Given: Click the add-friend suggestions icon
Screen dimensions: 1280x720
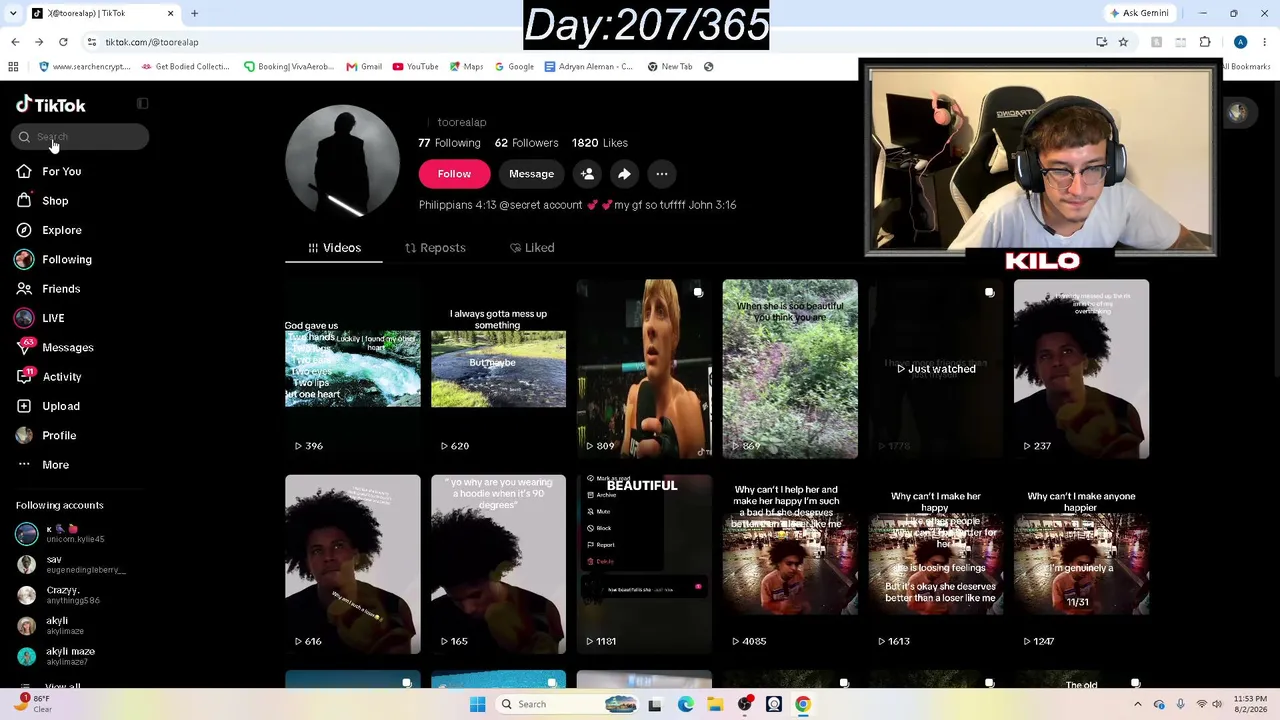Looking at the screenshot, I should [x=587, y=174].
